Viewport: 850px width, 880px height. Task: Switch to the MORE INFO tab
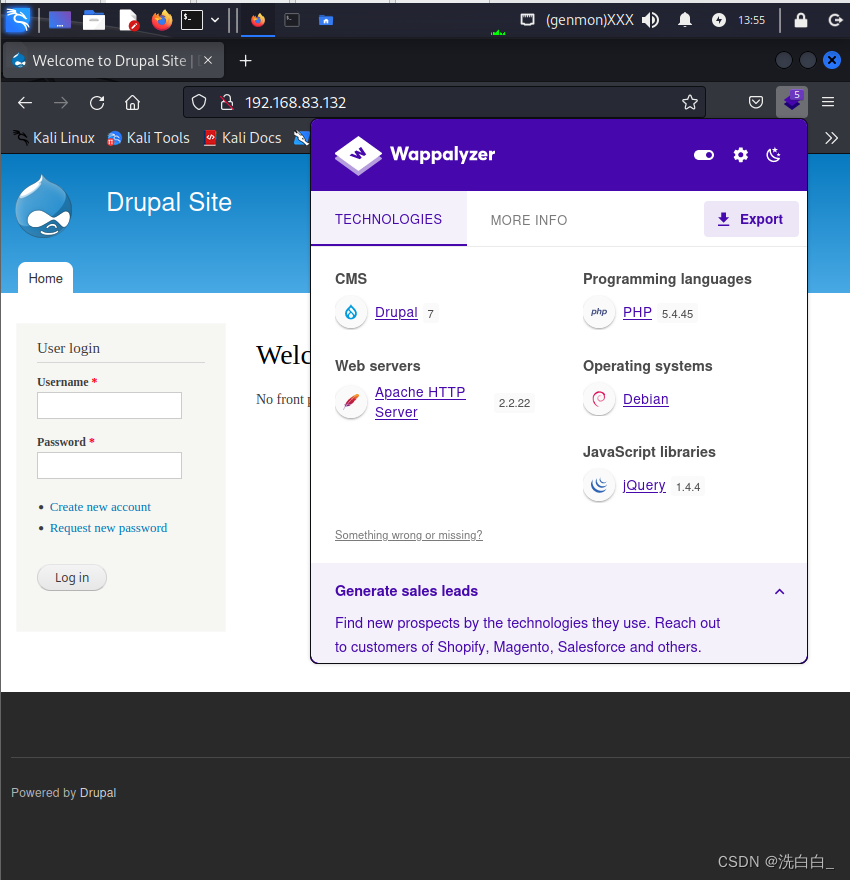click(529, 220)
